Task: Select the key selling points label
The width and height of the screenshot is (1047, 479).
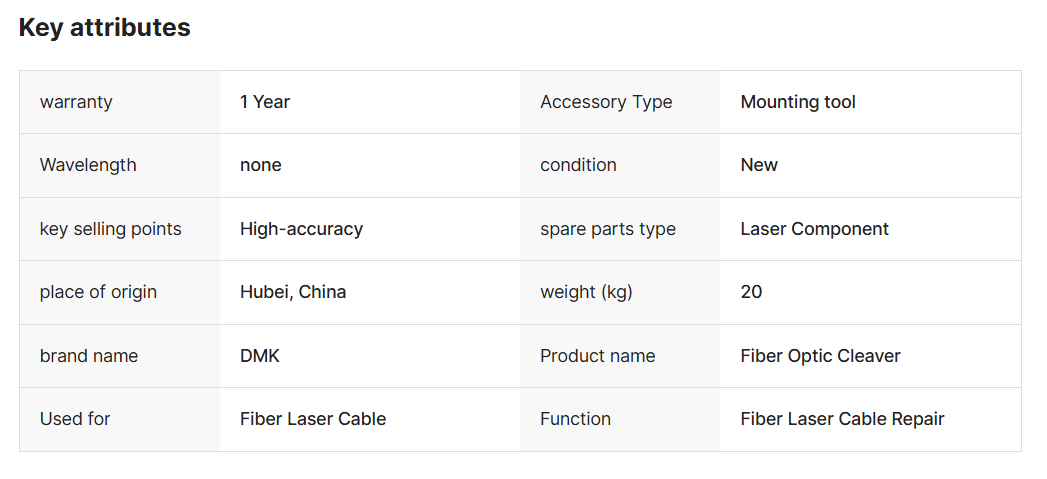Action: tap(111, 229)
